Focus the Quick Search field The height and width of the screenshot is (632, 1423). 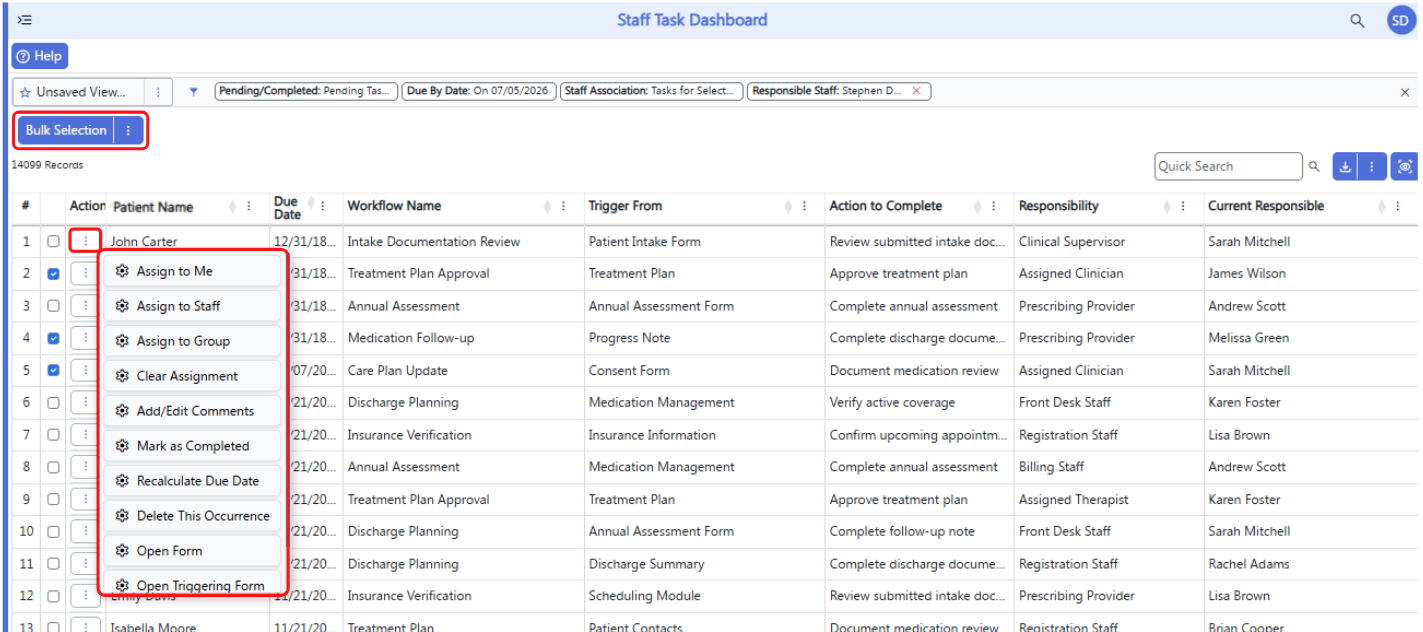click(x=1229, y=166)
